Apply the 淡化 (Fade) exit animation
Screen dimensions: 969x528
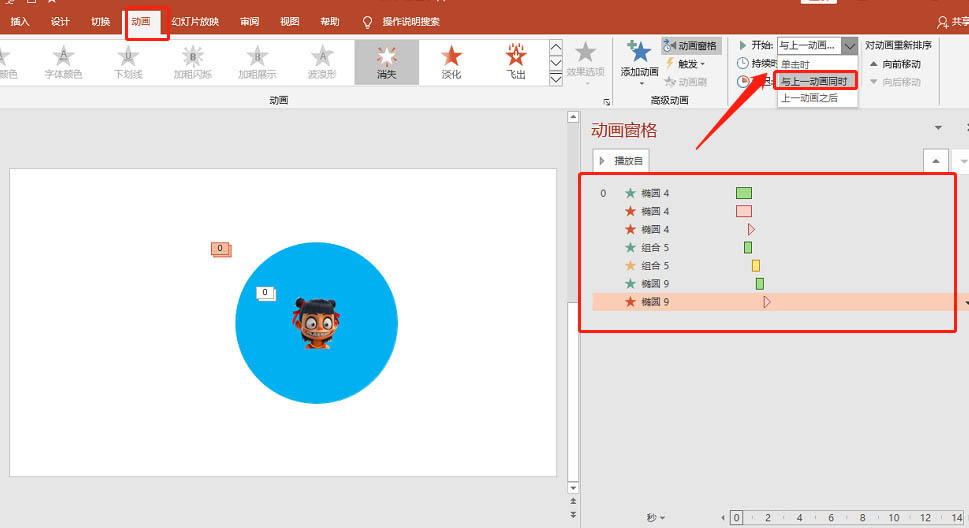pyautogui.click(x=451, y=62)
